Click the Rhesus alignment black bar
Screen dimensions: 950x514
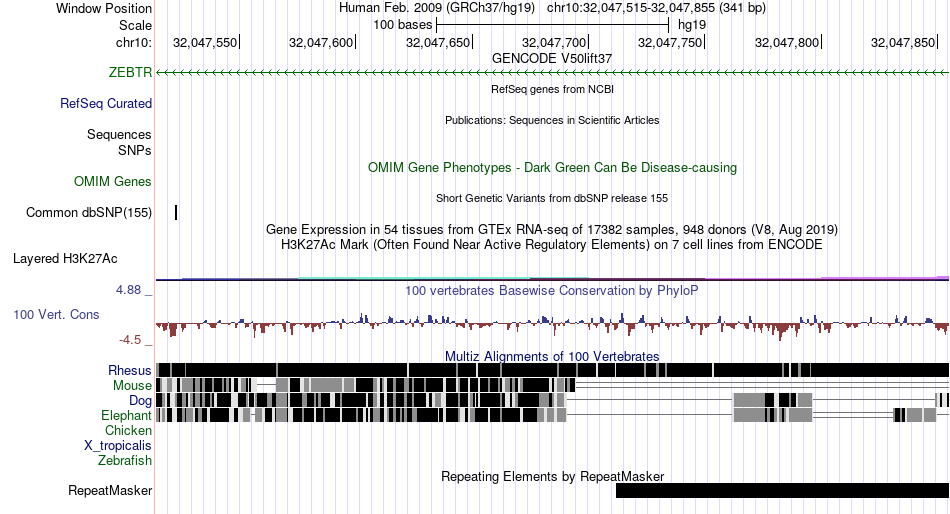[552, 370]
